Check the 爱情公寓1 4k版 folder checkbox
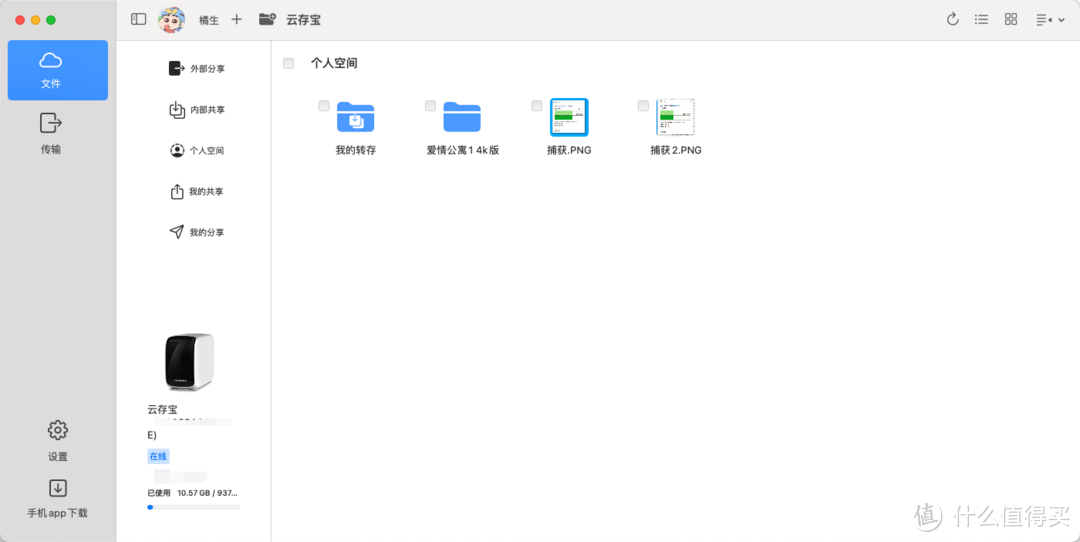Viewport: 1080px width, 542px height. 430,105
